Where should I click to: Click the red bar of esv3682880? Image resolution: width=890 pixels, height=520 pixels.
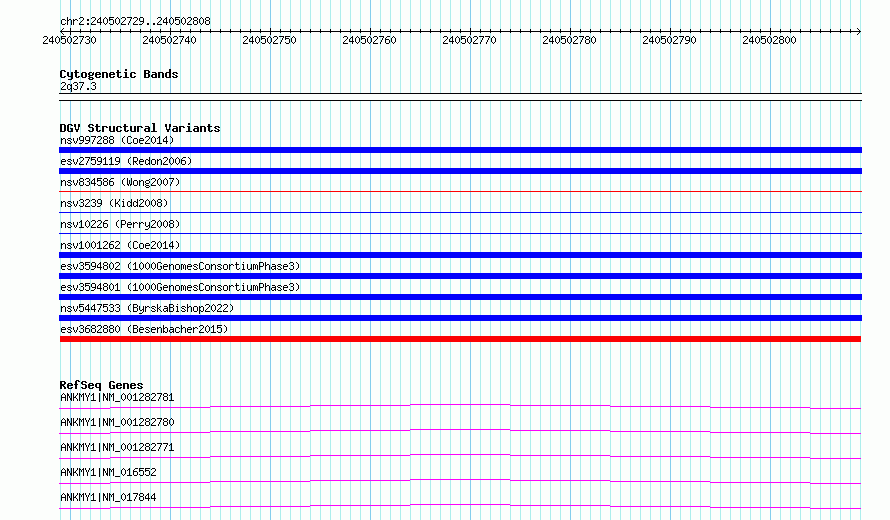coord(460,339)
